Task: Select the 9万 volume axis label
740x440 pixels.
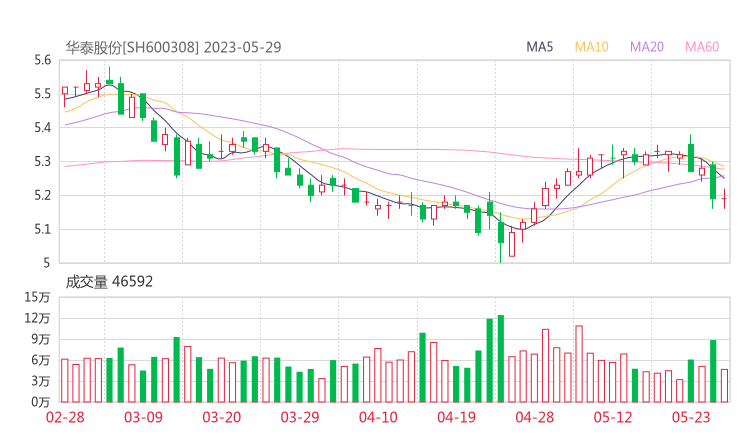Action: pos(41,339)
